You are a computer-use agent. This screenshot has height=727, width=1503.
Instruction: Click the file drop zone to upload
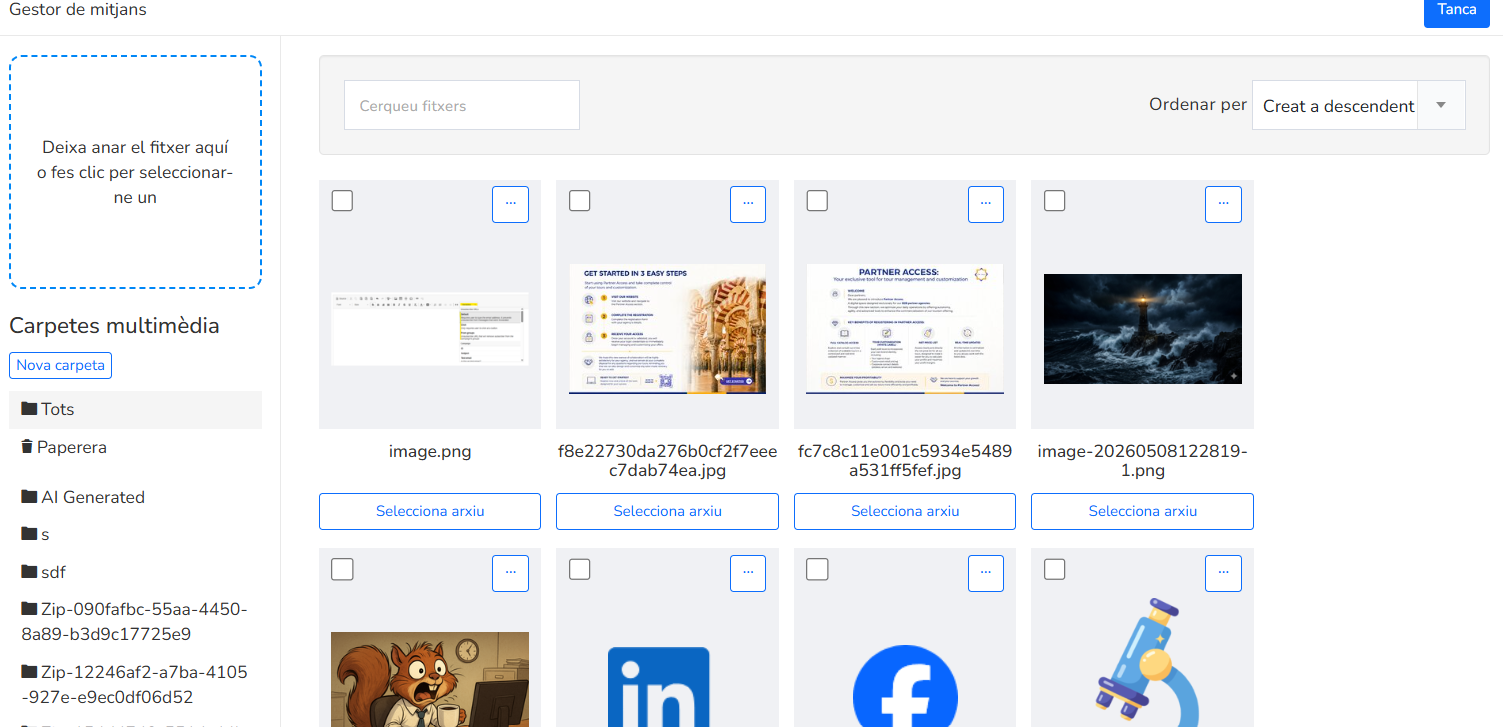click(136, 172)
